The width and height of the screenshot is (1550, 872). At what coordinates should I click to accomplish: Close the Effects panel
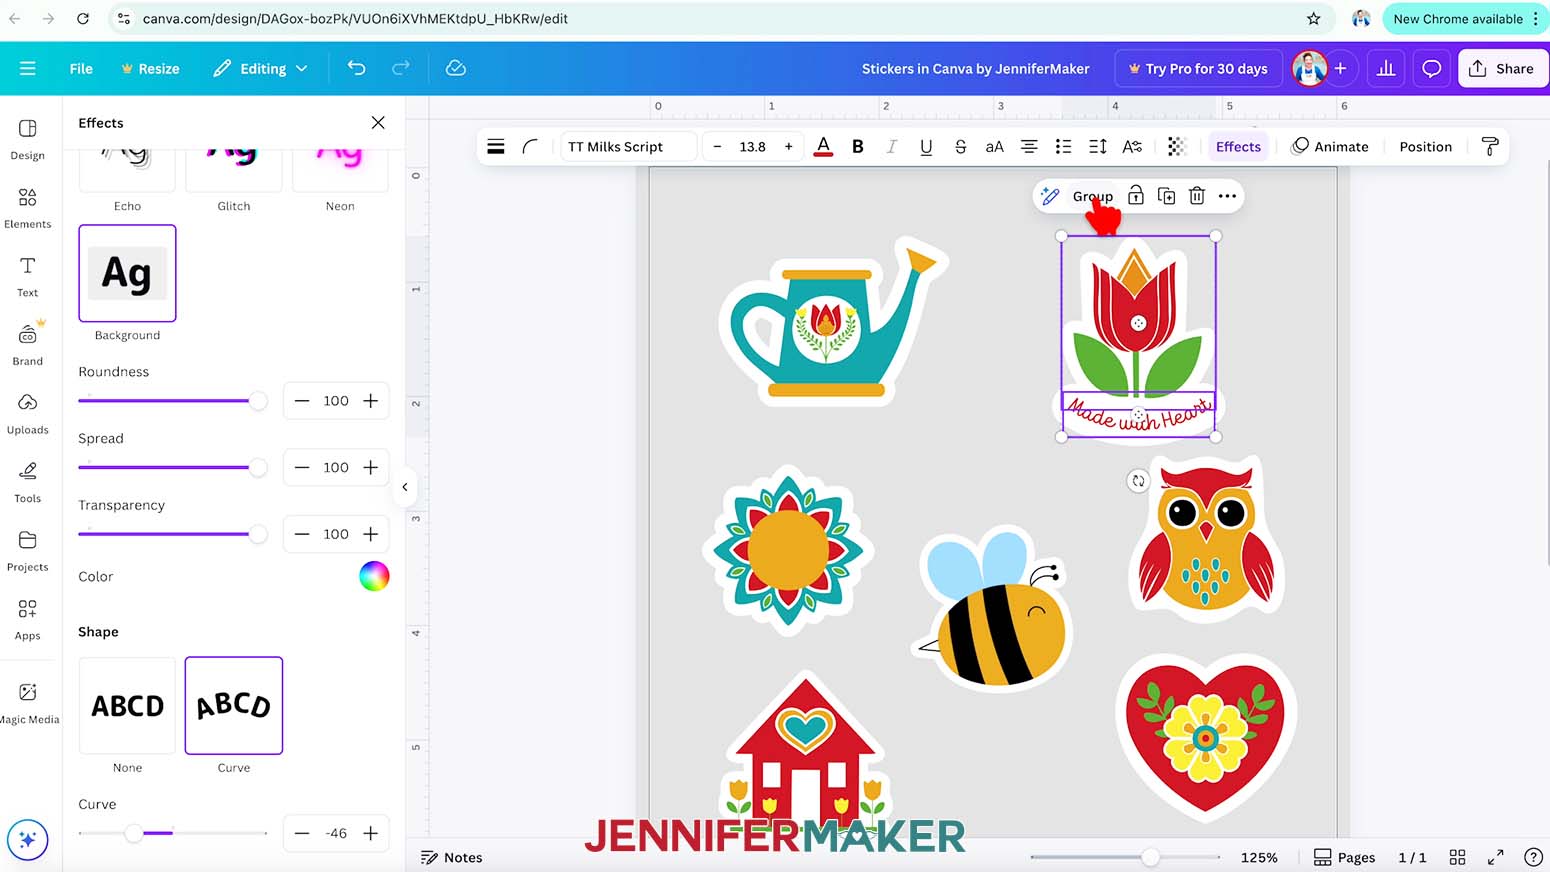point(378,123)
